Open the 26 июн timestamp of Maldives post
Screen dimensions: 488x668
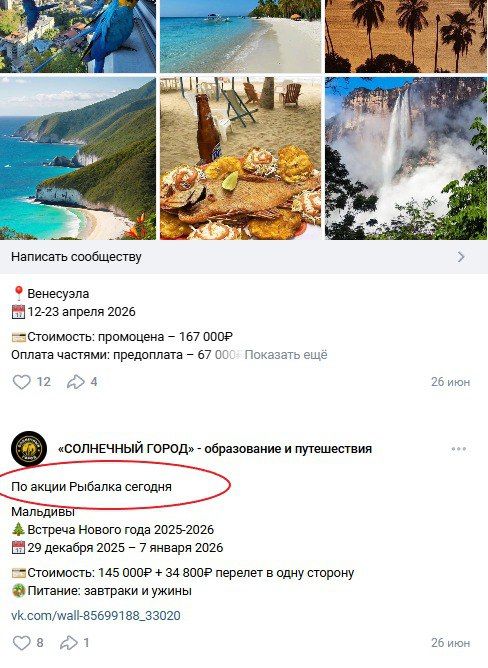[x=450, y=642]
